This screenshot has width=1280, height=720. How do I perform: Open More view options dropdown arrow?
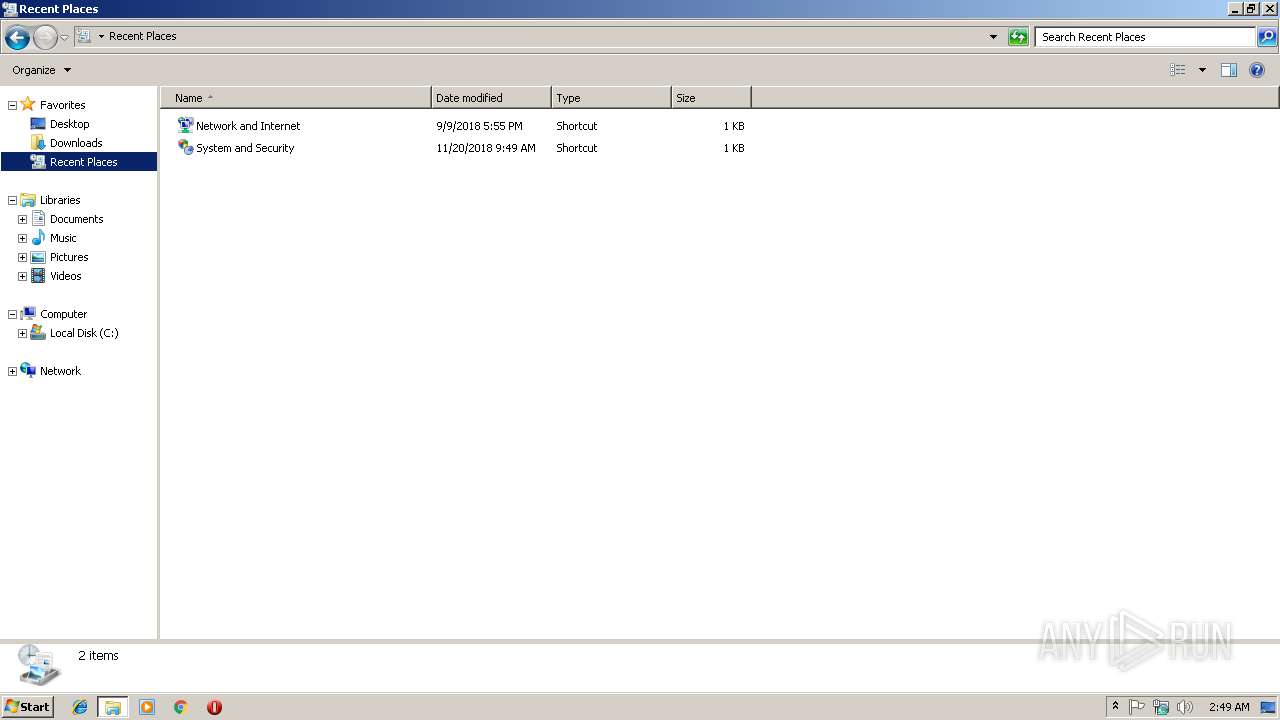pyautogui.click(x=1202, y=70)
